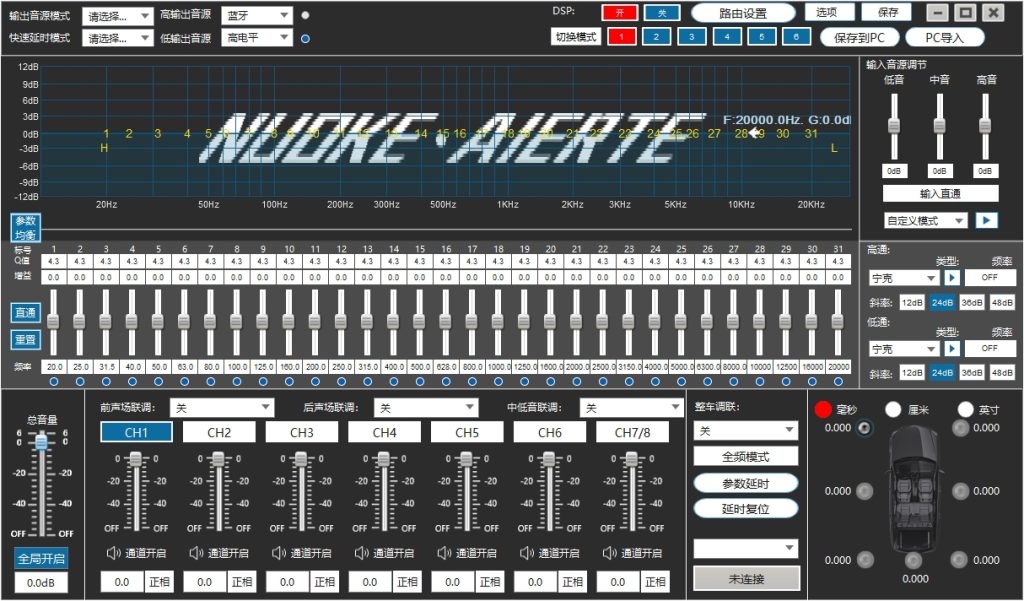1024x601 pixels.
Task: Click the CH4 channel speaker icon
Action: [x=362, y=553]
